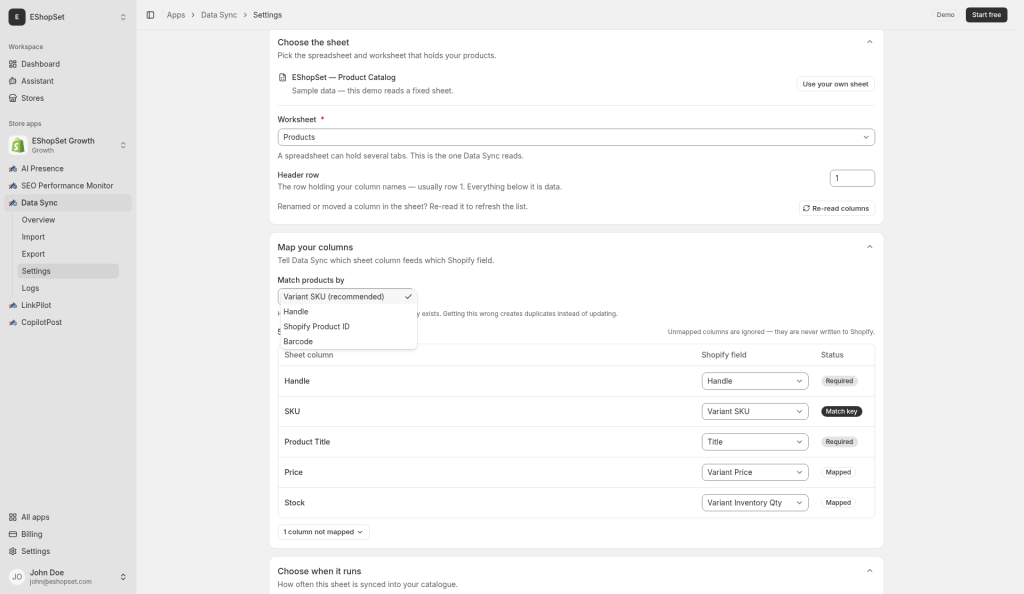Image resolution: width=1024 pixels, height=594 pixels.
Task: Open the Handle row Shopify field dropdown
Action: click(755, 381)
